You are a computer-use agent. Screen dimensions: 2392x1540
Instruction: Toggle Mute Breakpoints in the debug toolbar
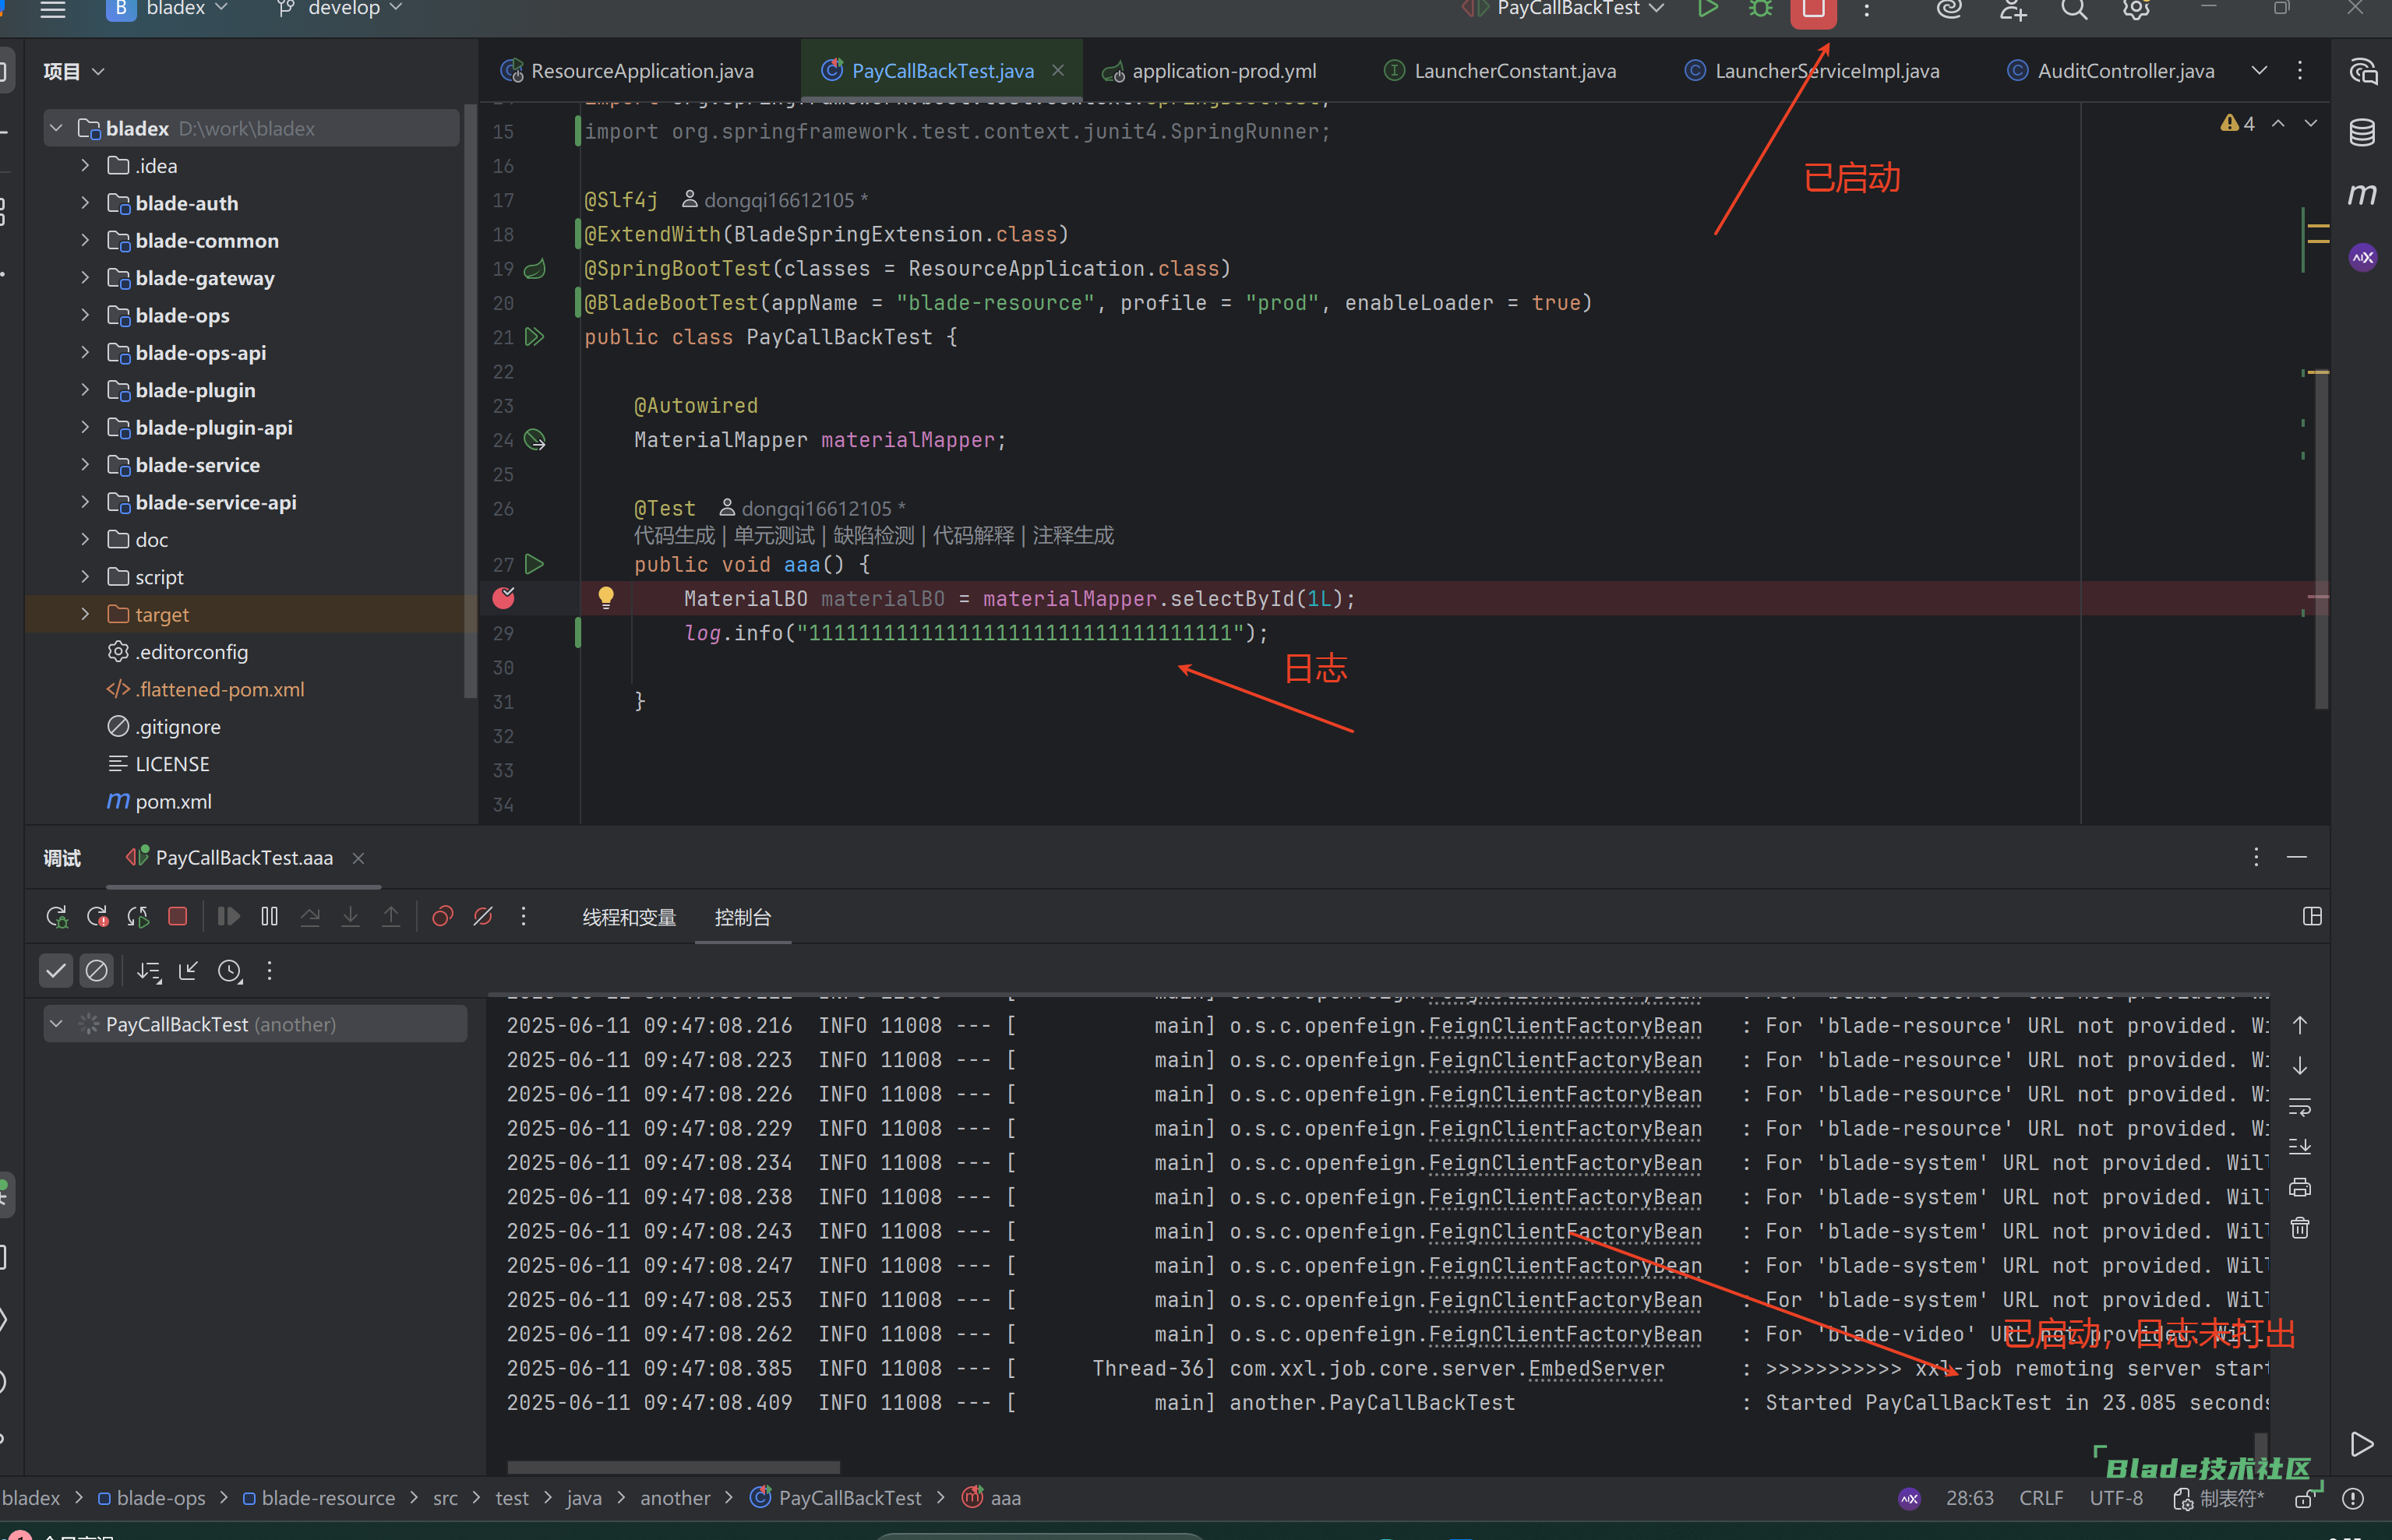click(x=483, y=917)
